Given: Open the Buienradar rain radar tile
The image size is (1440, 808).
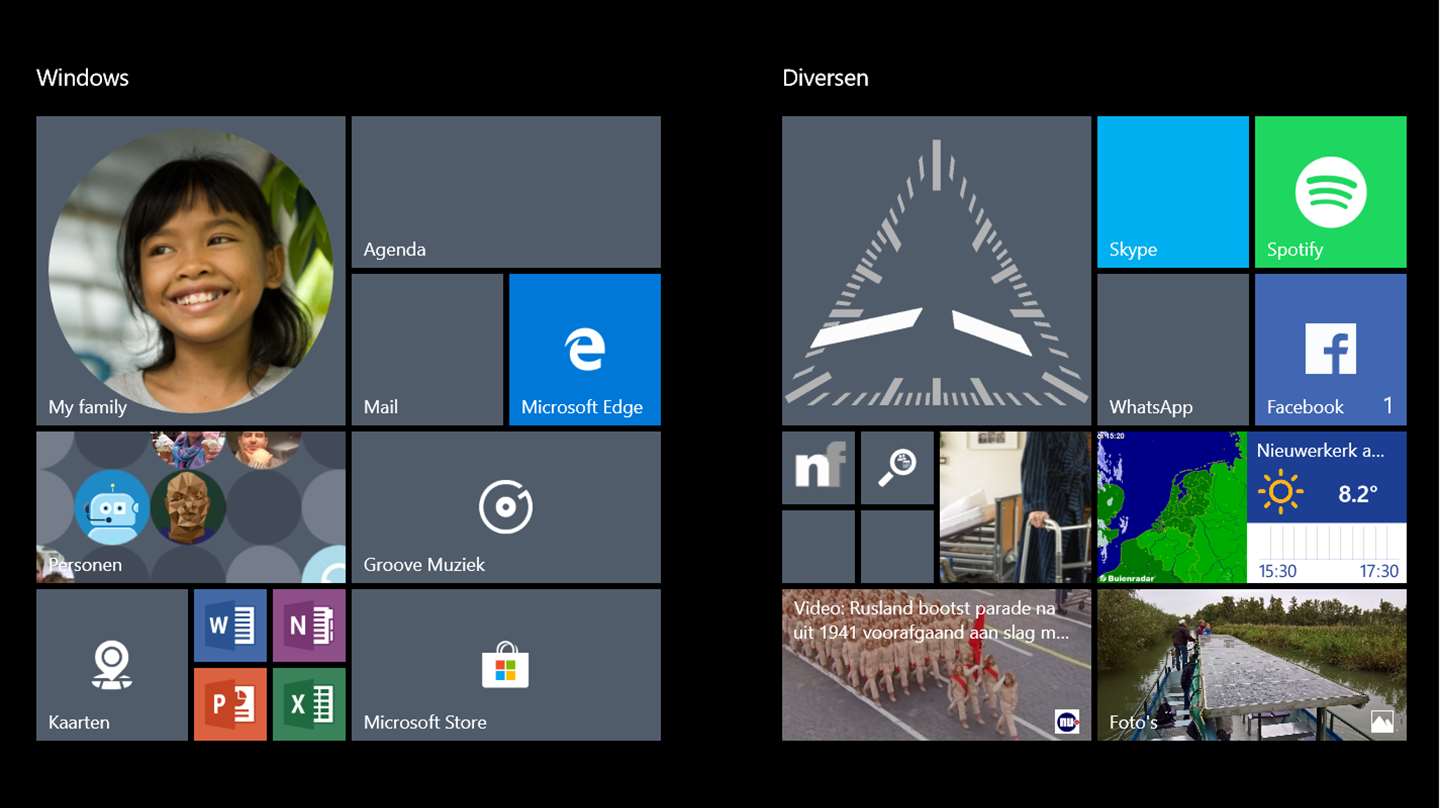Looking at the screenshot, I should coord(1172,507).
